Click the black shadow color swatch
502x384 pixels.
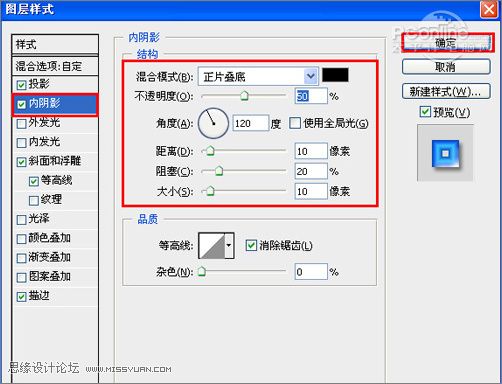335,75
